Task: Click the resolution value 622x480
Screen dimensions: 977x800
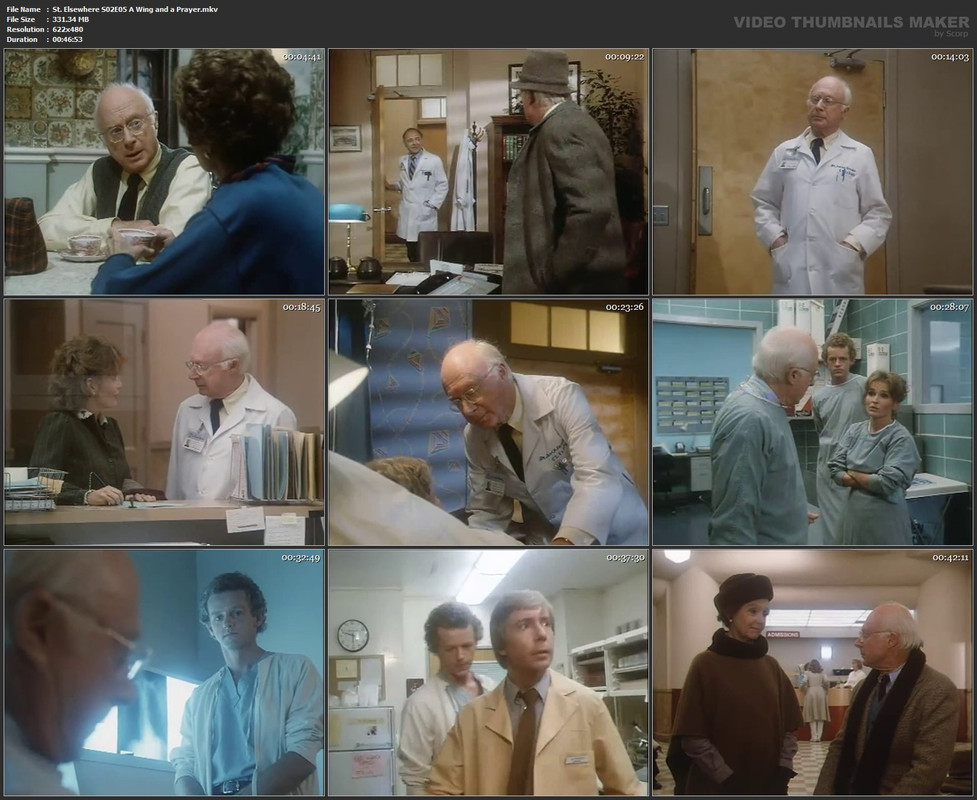Action: click(68, 29)
